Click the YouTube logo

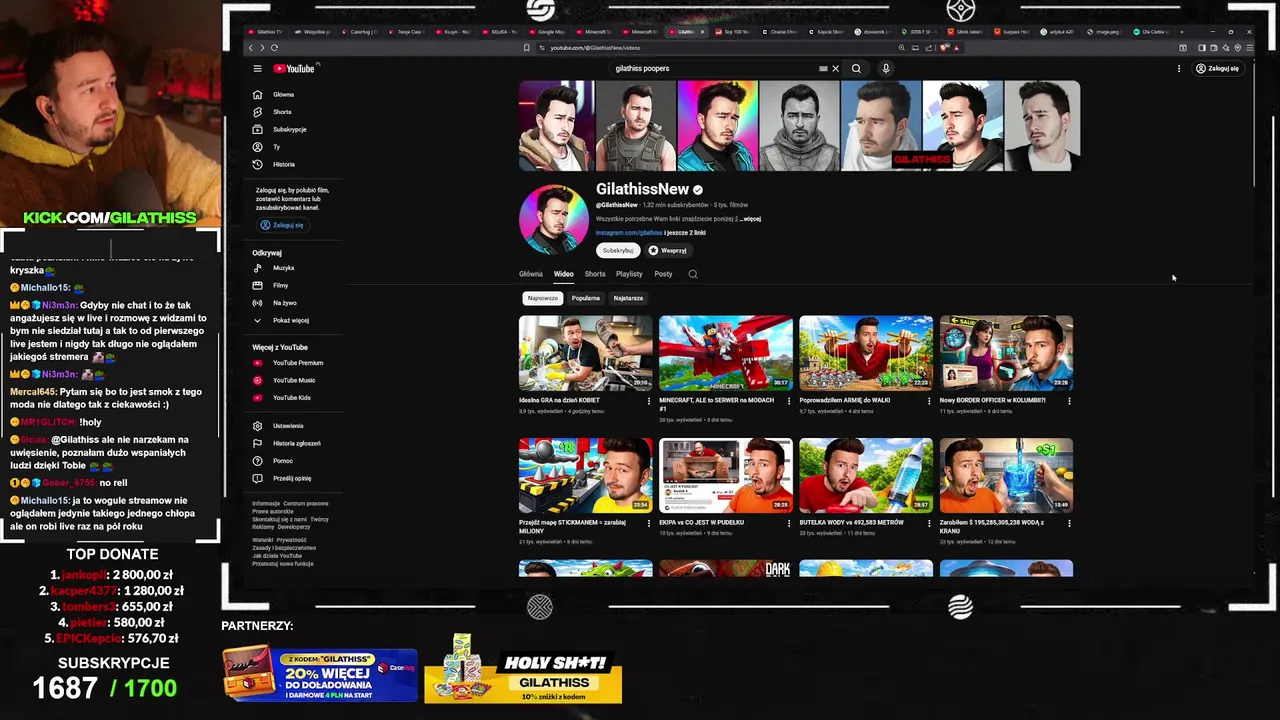295,69
